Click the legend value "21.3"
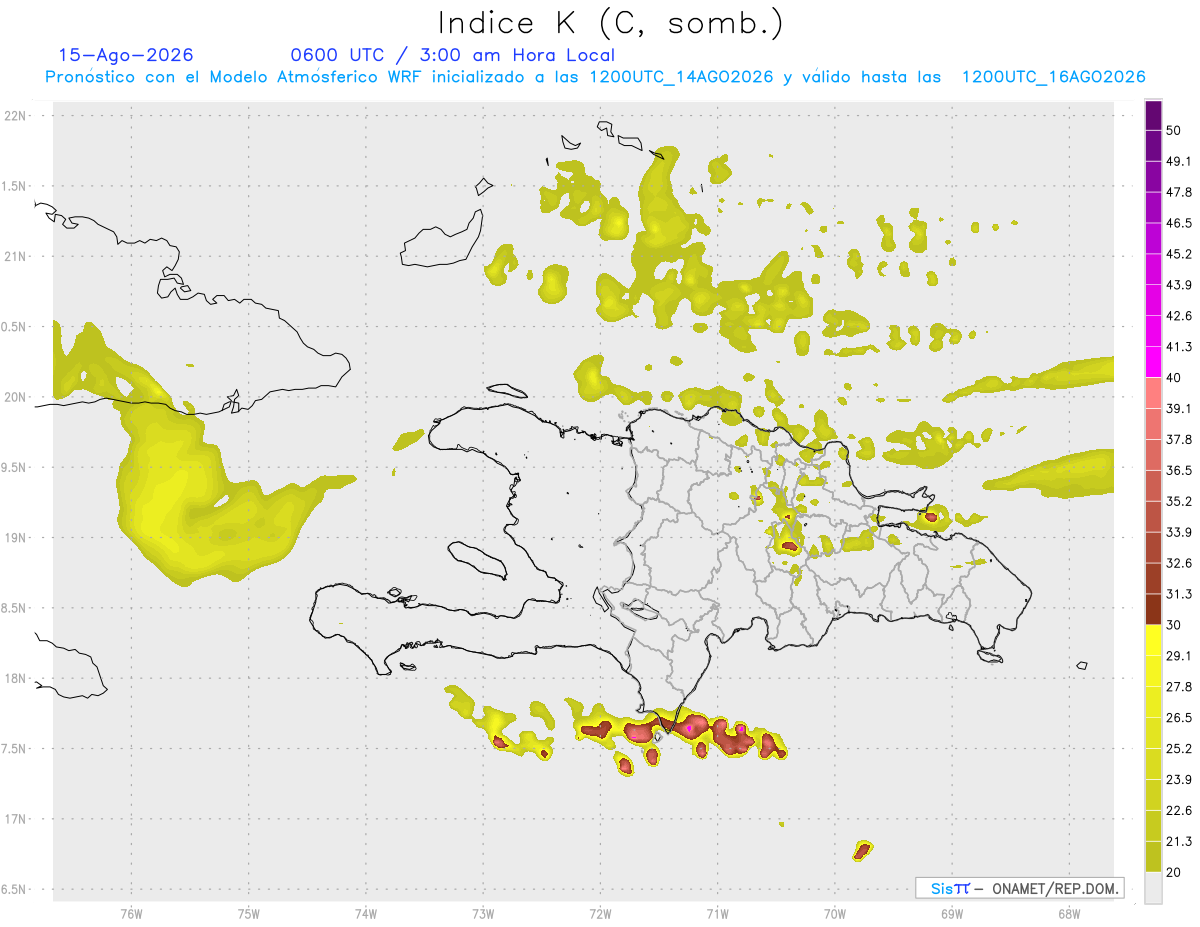The width and height of the screenshot is (1200, 927). pyautogui.click(x=1179, y=841)
